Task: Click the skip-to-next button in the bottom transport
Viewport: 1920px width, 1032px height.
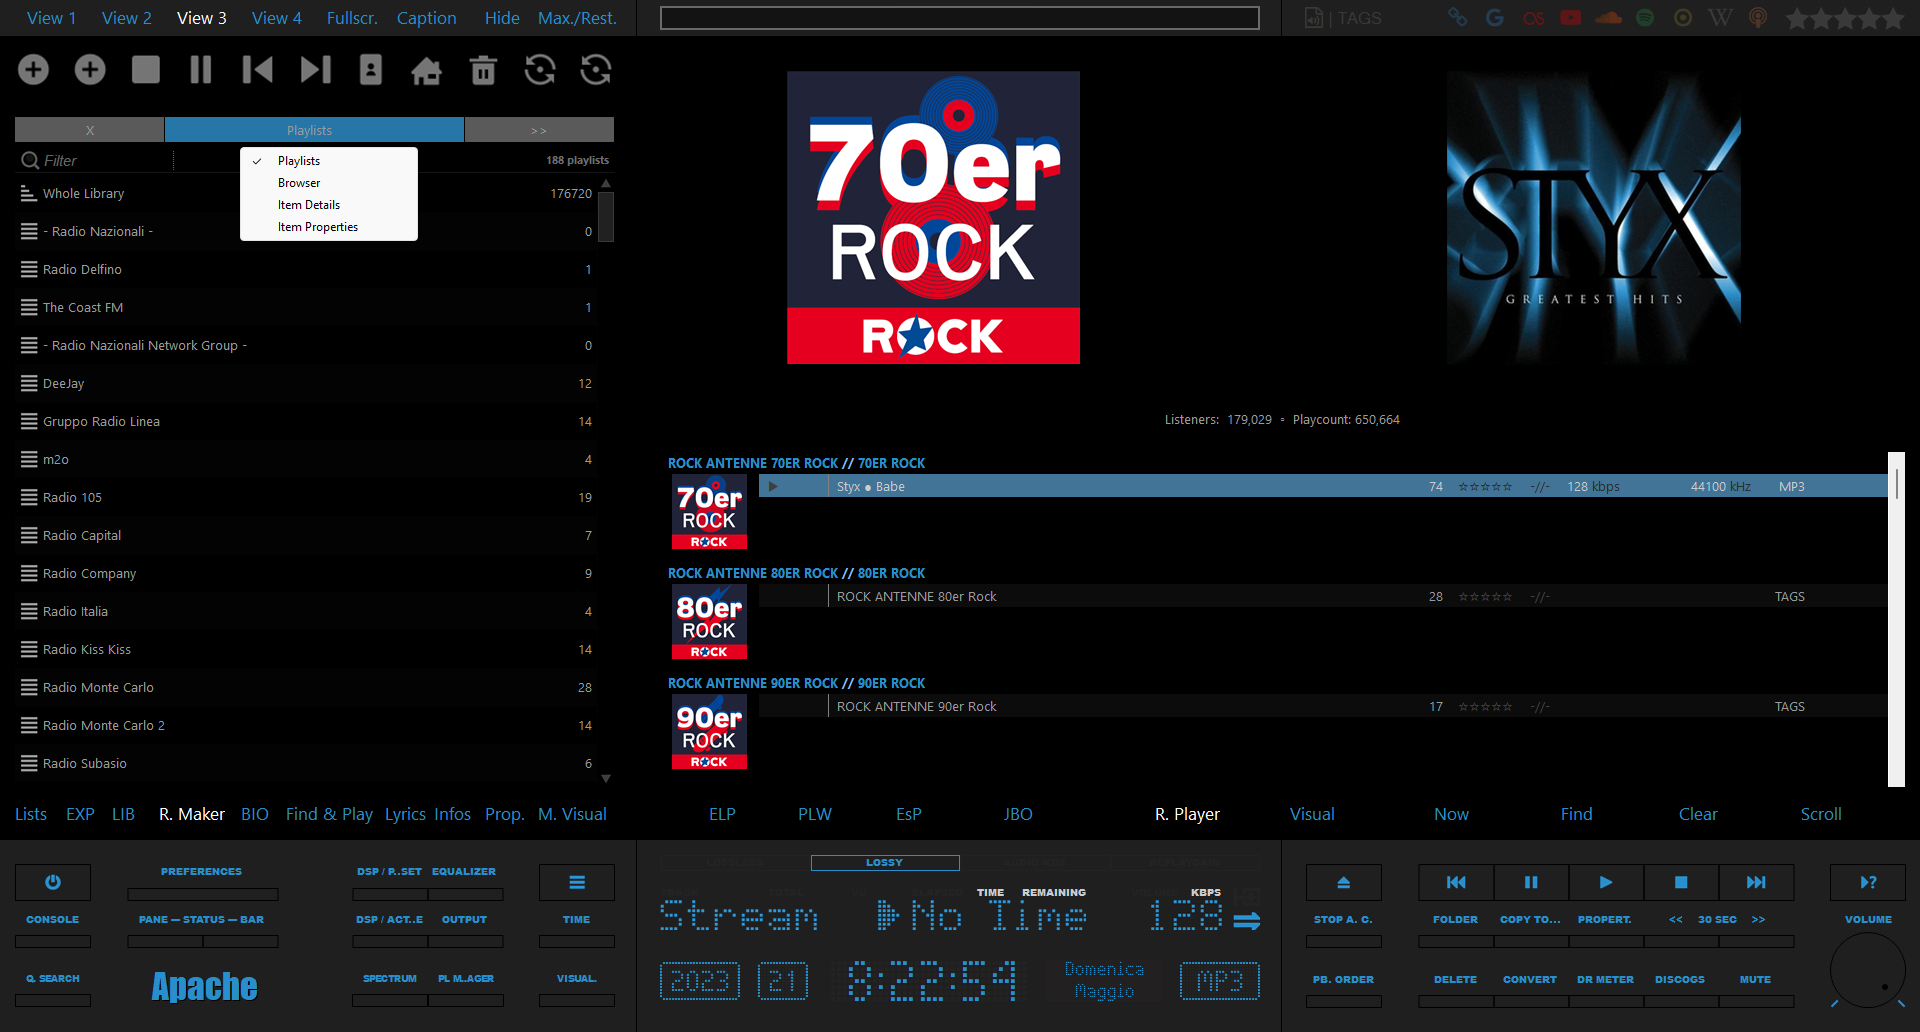Action: pyautogui.click(x=1756, y=882)
